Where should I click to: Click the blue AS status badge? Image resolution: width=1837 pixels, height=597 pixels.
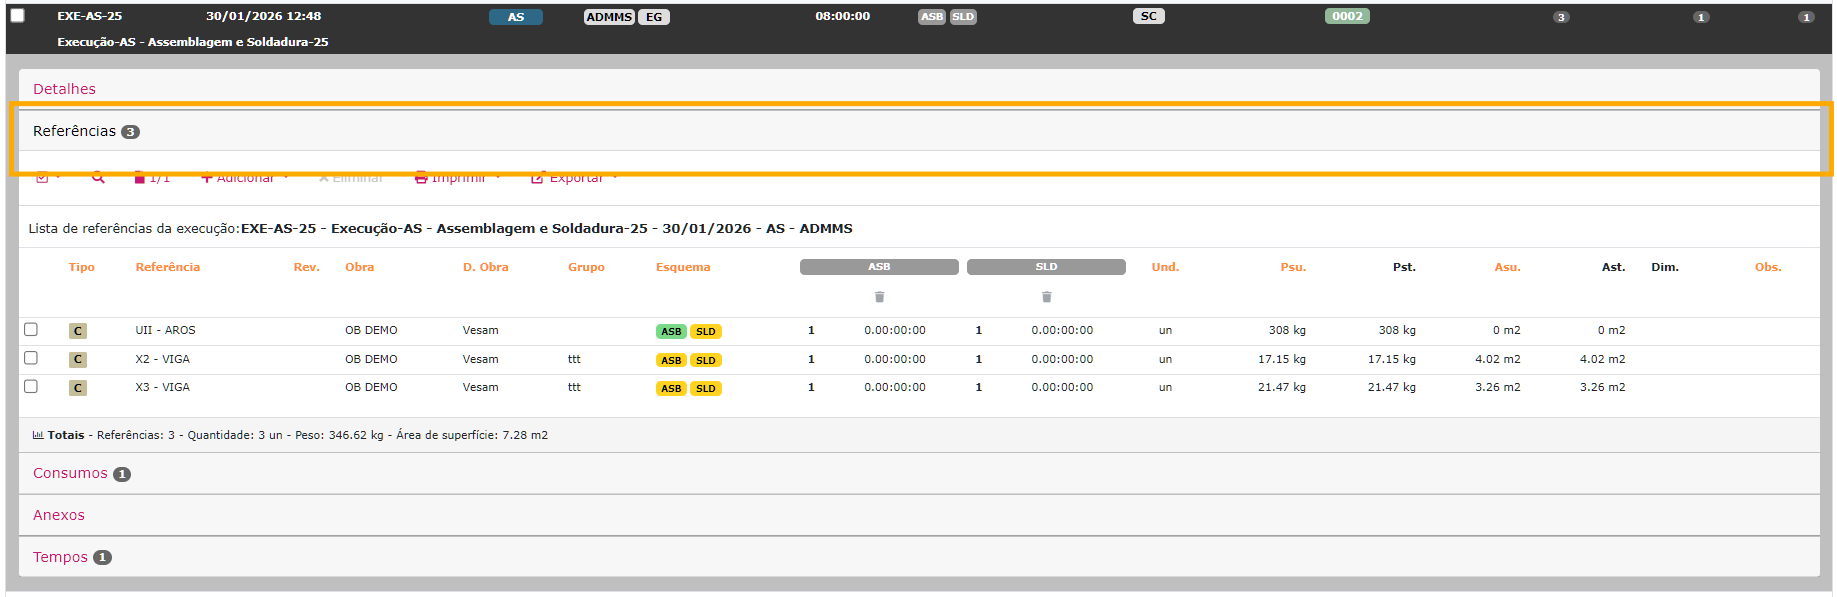pos(515,17)
